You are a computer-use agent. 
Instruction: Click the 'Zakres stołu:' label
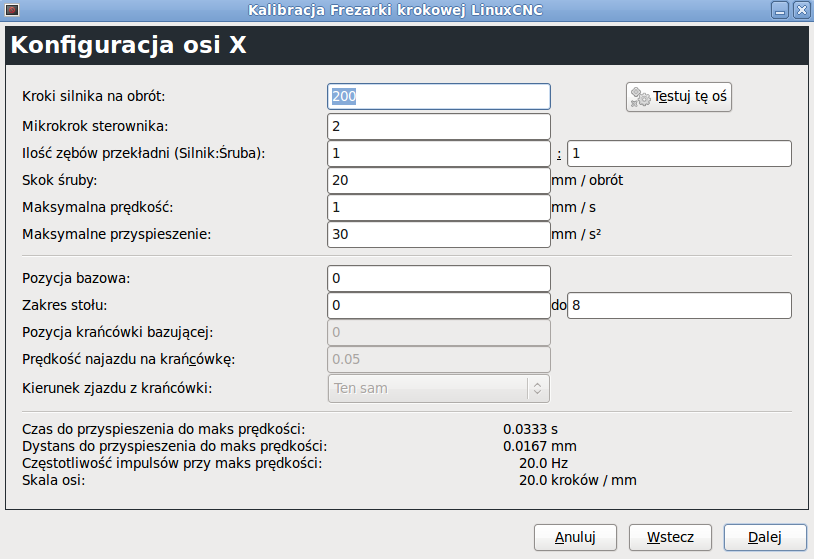point(64,305)
